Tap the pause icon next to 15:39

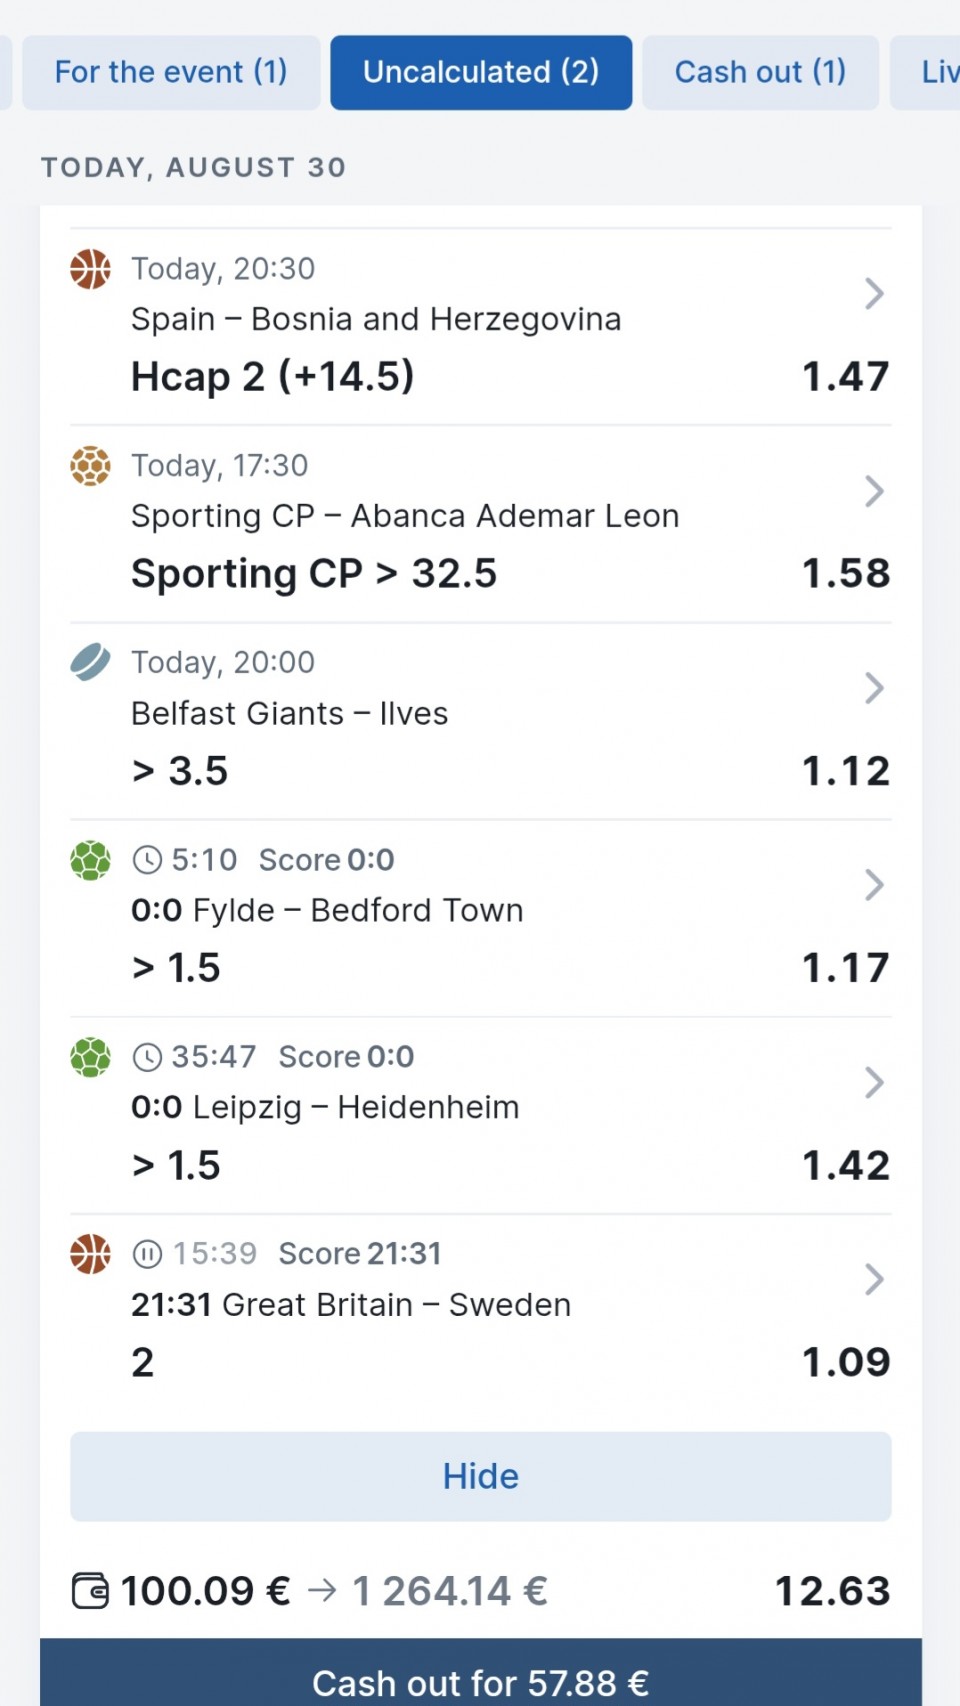click(147, 1254)
